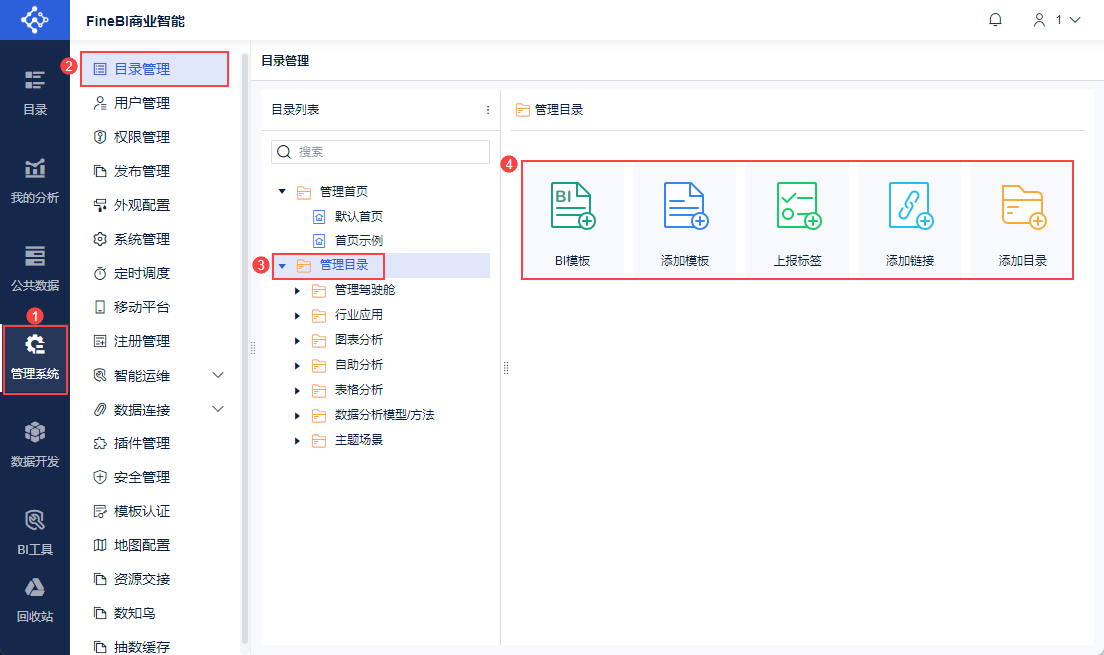The width and height of the screenshot is (1104, 655).
Task: Open the 目录列表 more options menu
Action: pyautogui.click(x=487, y=110)
